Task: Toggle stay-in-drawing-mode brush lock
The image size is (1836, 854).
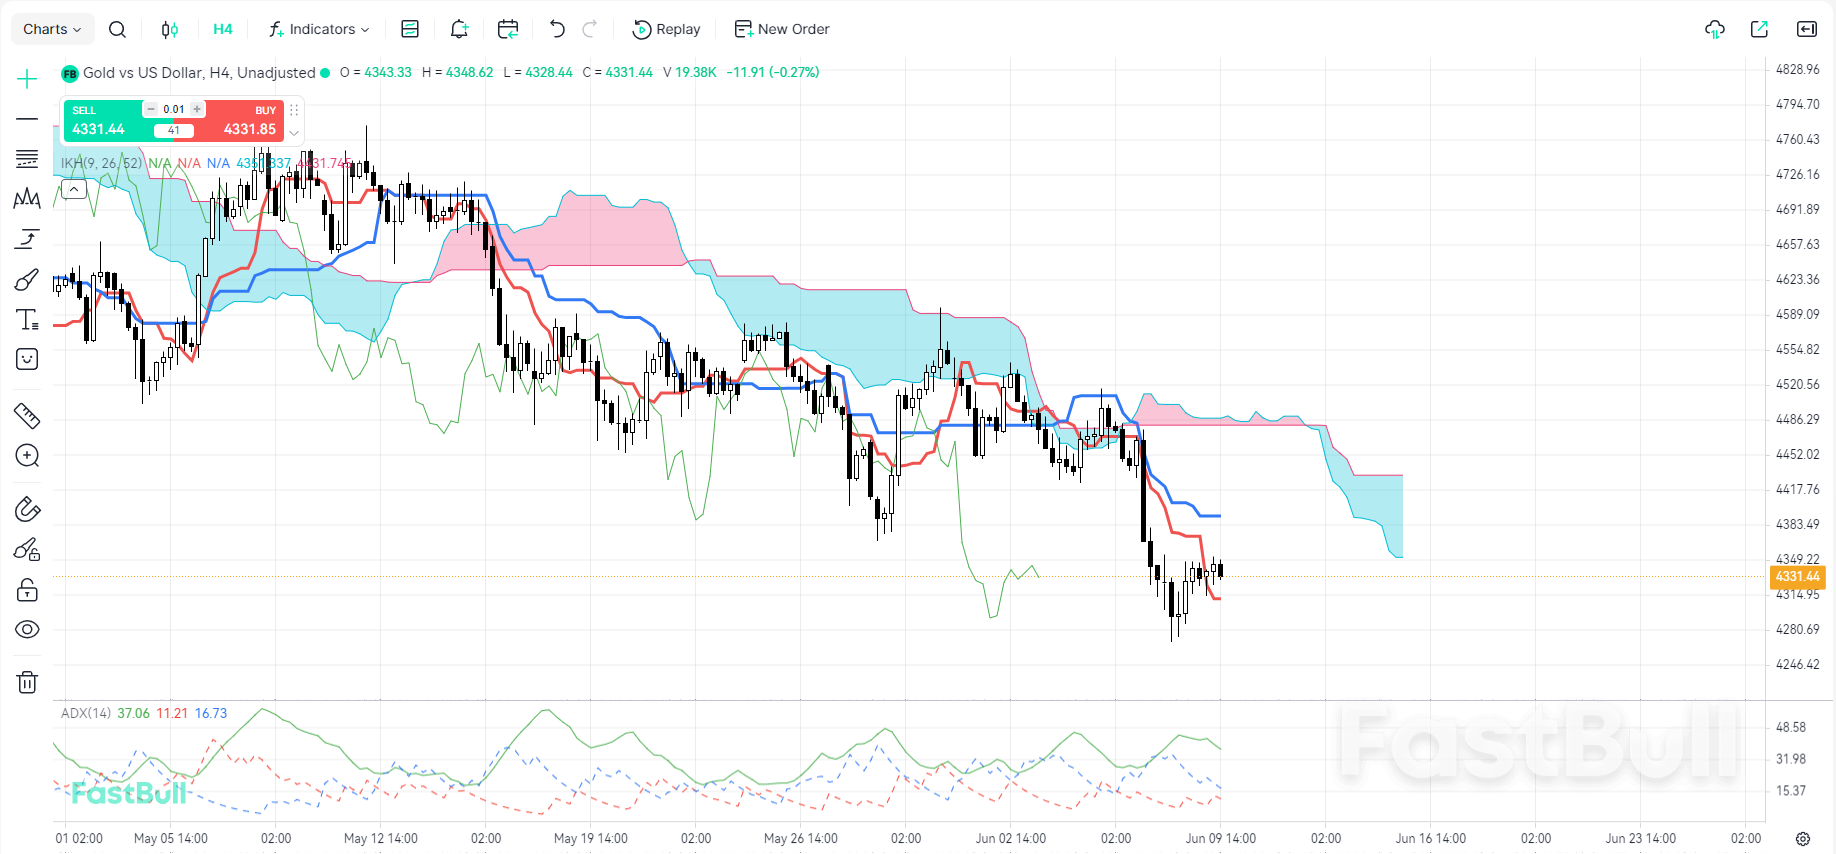Action: 27,550
